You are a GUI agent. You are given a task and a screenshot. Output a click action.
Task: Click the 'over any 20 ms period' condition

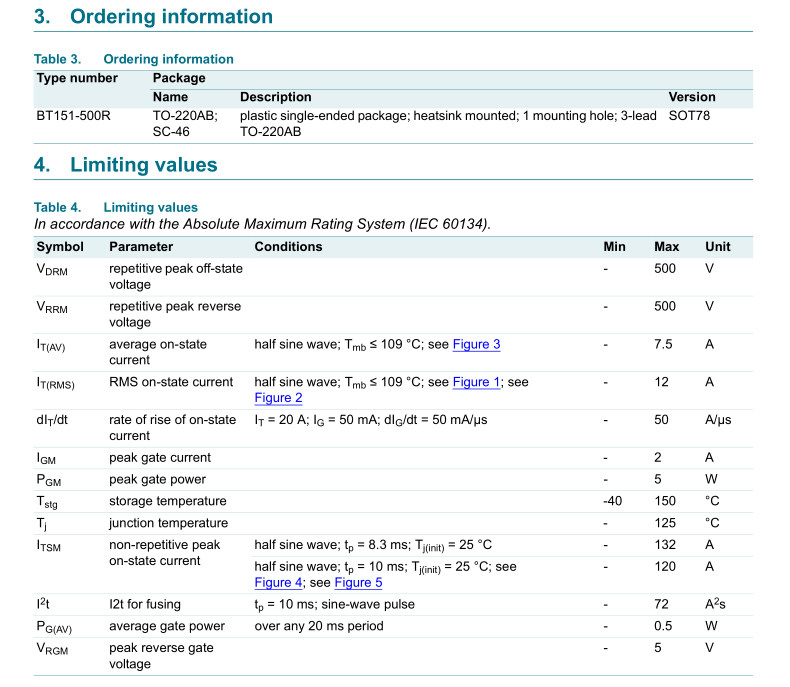[319, 626]
